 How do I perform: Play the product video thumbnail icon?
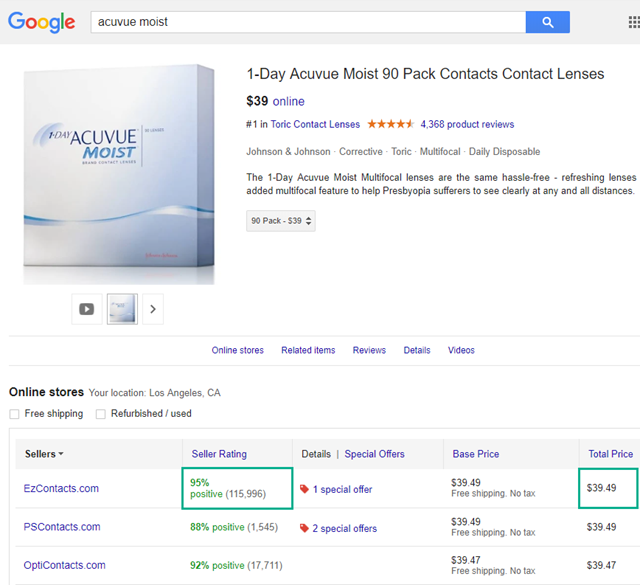coord(86,309)
